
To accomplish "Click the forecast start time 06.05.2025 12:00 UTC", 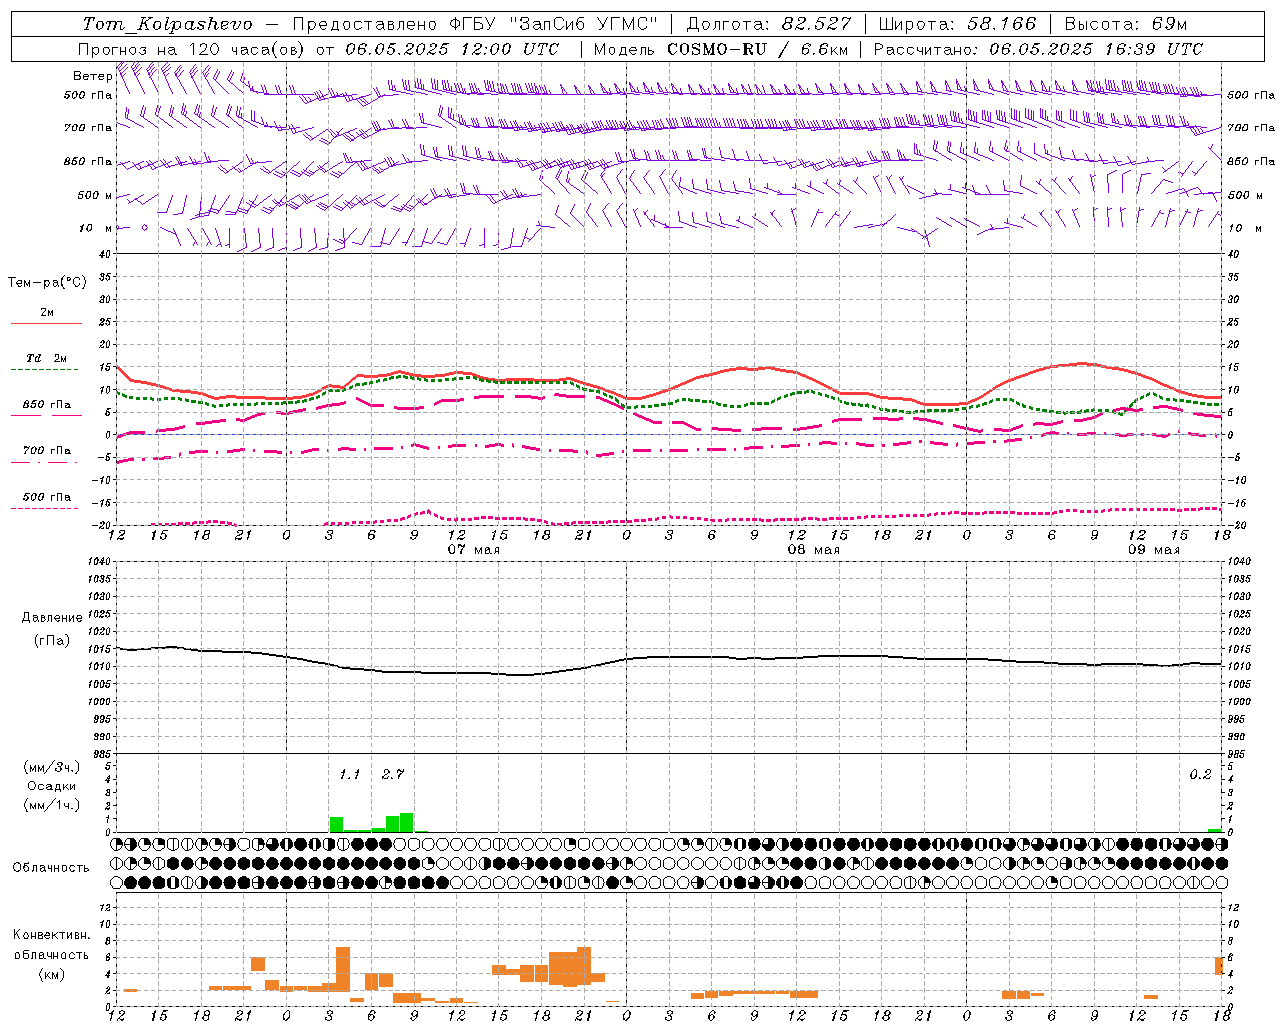I will pyautogui.click(x=452, y=49).
